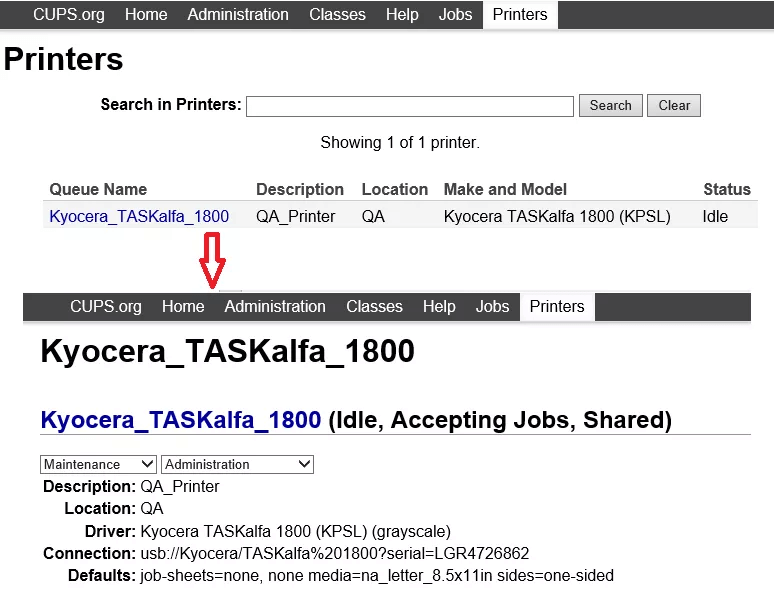774x597 pixels.
Task: Open bold Kyocera_TASKalfa_1800 heading link
Action: point(181,420)
